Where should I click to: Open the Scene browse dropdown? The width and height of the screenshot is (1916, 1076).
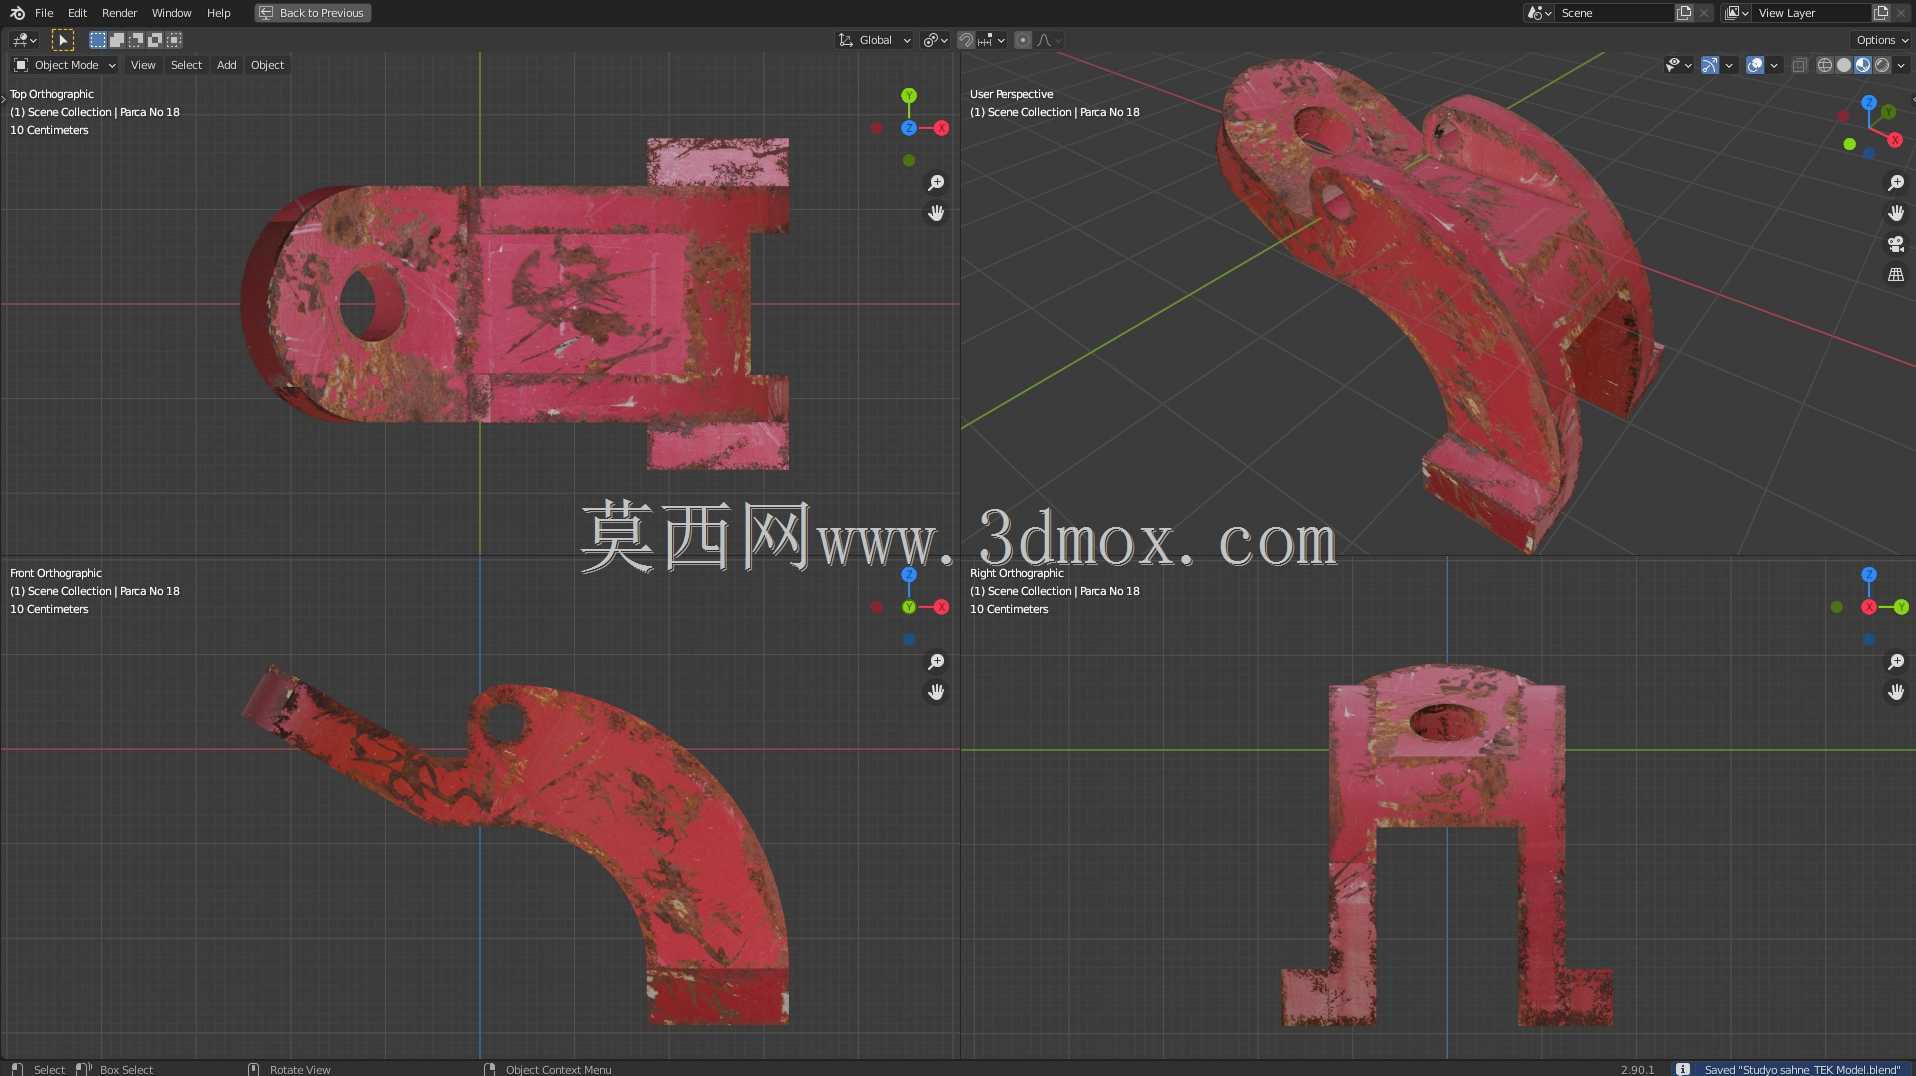[x=1540, y=13]
